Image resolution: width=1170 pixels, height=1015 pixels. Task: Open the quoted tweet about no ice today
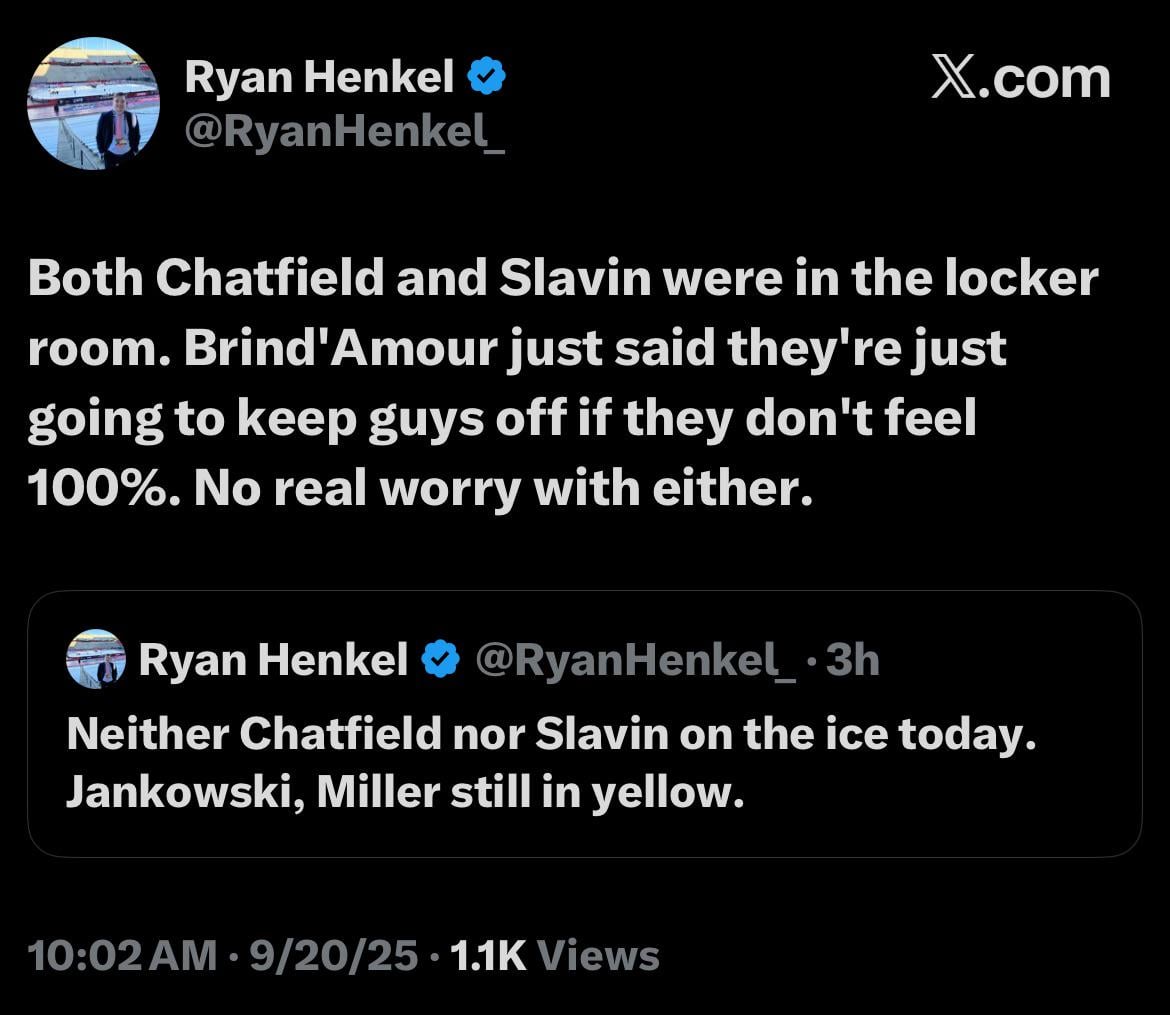[585, 725]
